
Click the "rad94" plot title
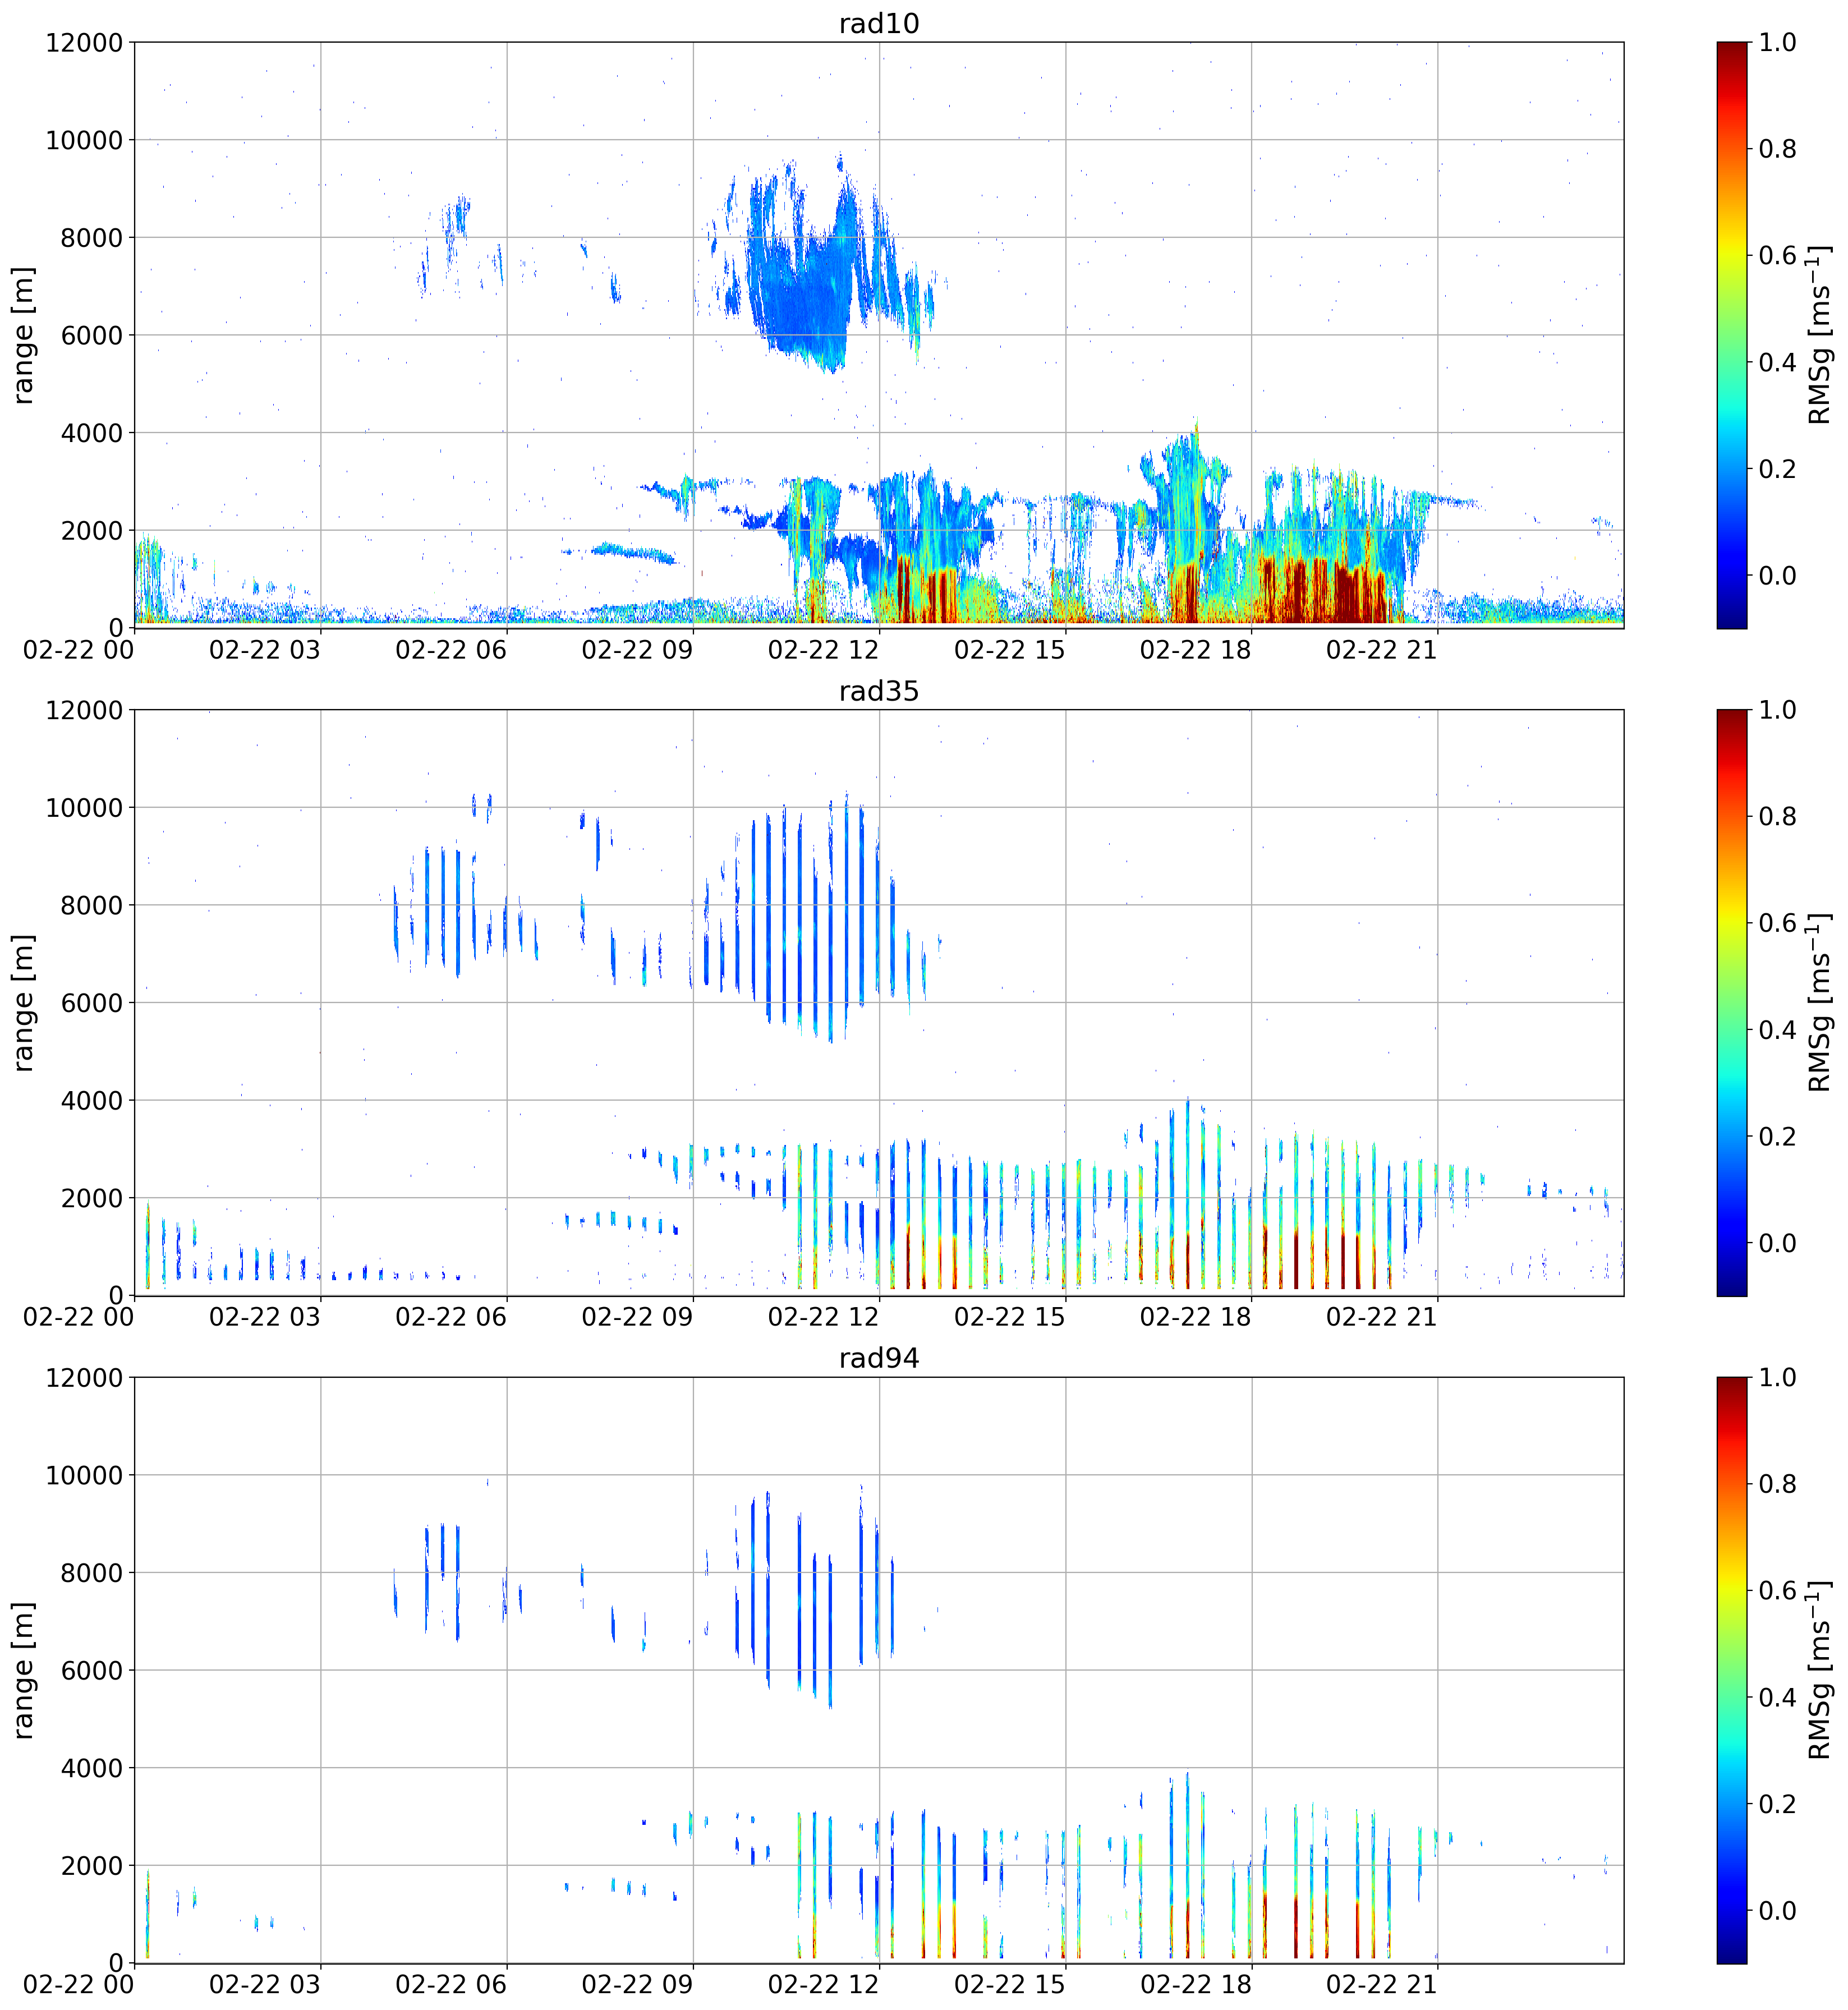[878, 1358]
